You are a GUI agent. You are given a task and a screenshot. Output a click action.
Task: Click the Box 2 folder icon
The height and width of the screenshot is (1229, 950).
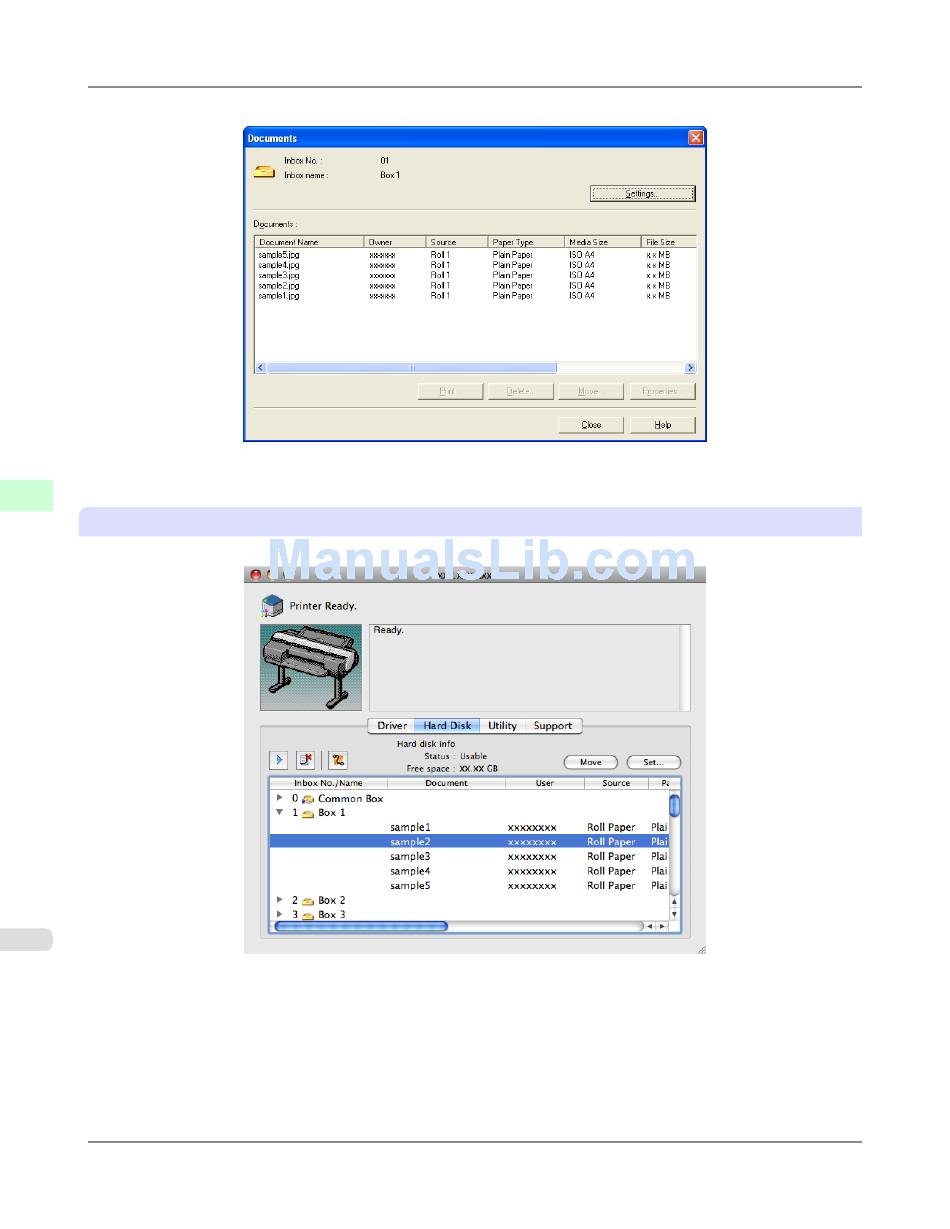[x=308, y=900]
